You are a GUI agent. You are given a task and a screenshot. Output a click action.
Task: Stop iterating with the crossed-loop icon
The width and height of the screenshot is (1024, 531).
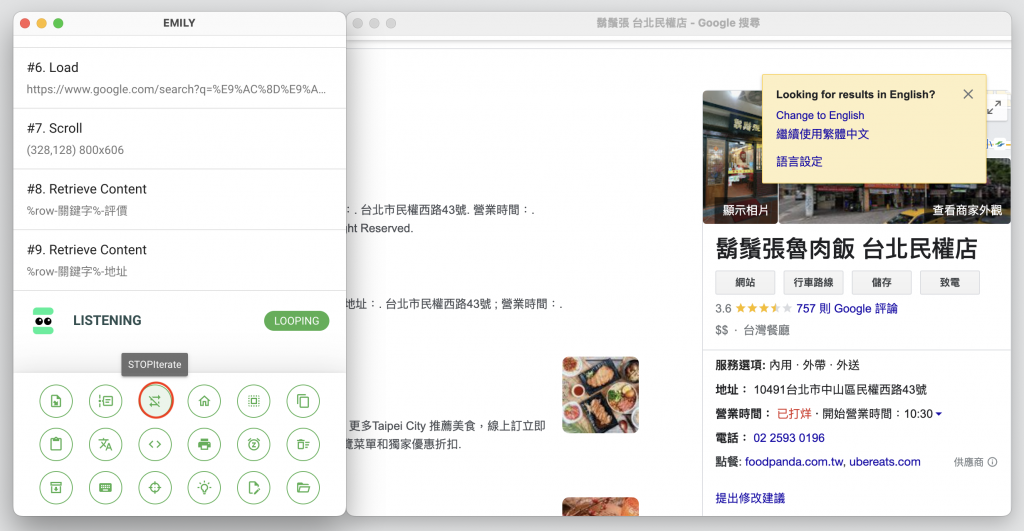(155, 401)
